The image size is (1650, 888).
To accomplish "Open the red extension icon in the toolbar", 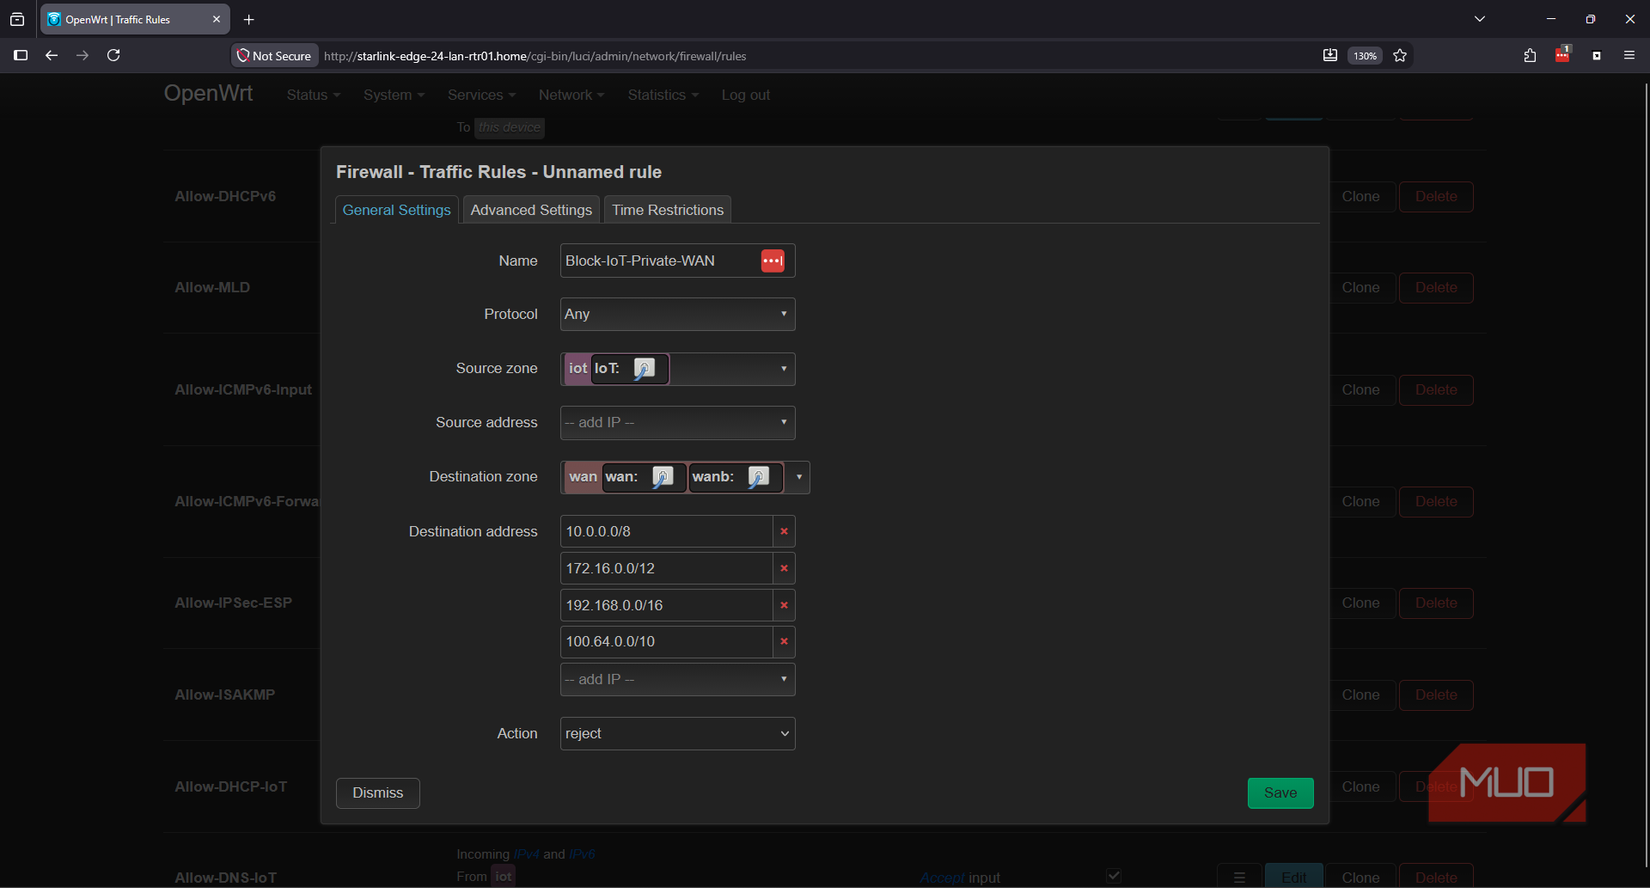I will point(1563,56).
